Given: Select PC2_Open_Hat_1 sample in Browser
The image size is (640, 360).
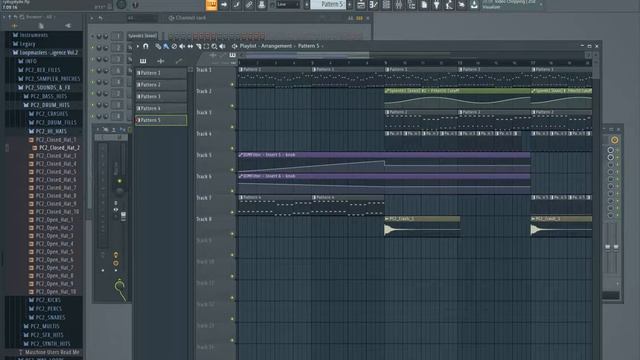Looking at the screenshot, I should coord(51,220).
